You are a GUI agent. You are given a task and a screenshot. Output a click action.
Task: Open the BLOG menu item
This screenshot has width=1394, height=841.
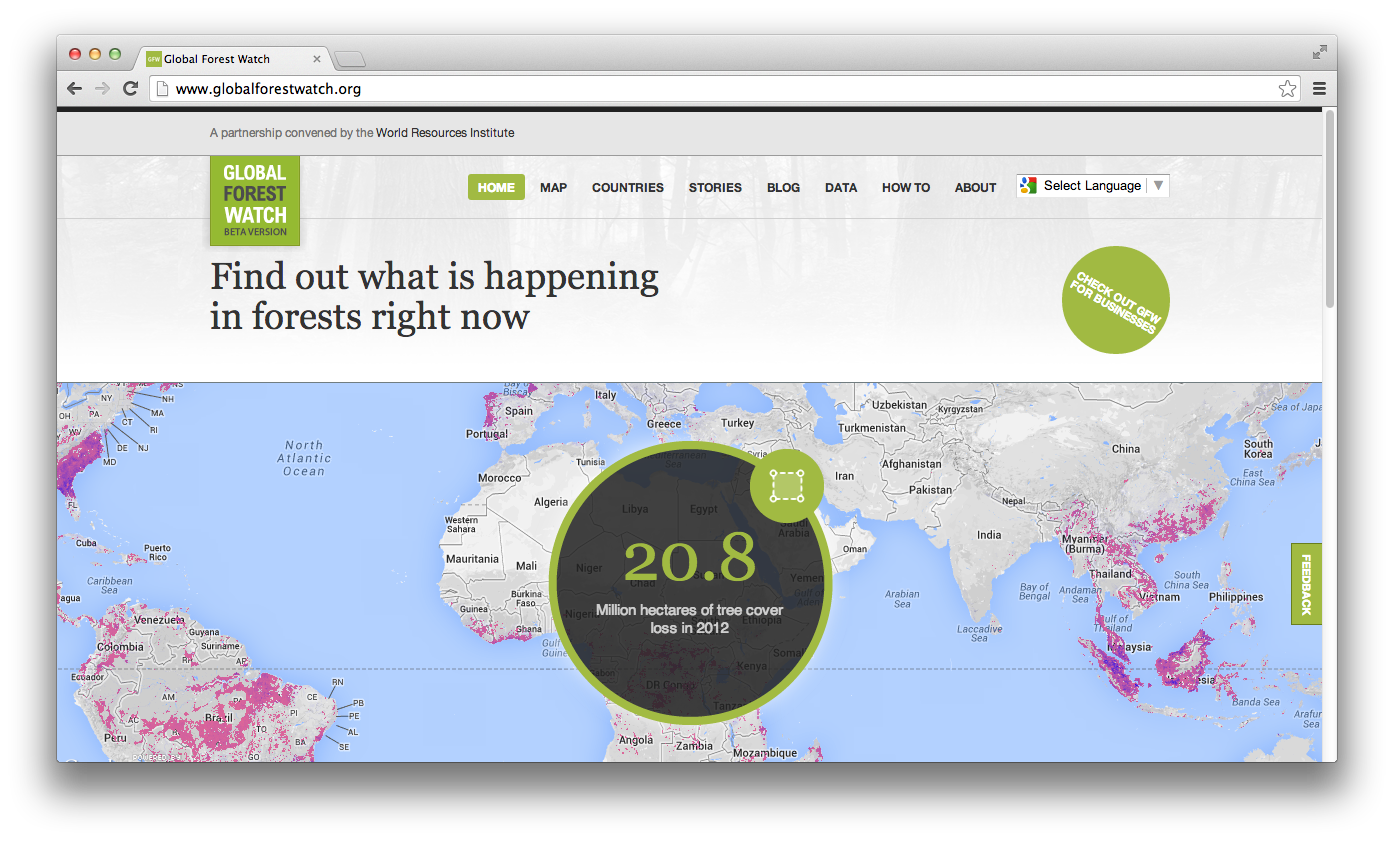point(784,187)
